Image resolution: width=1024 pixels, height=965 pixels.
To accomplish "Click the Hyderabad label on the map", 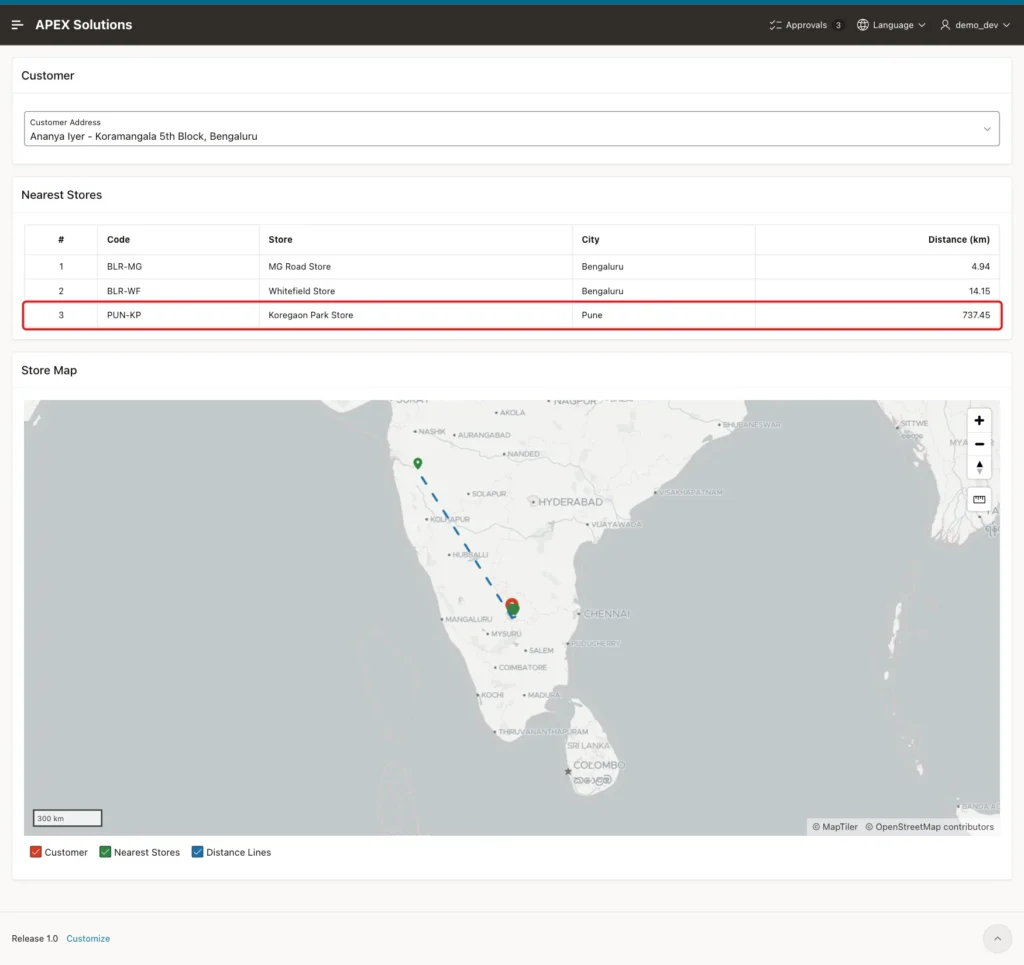I will (569, 501).
